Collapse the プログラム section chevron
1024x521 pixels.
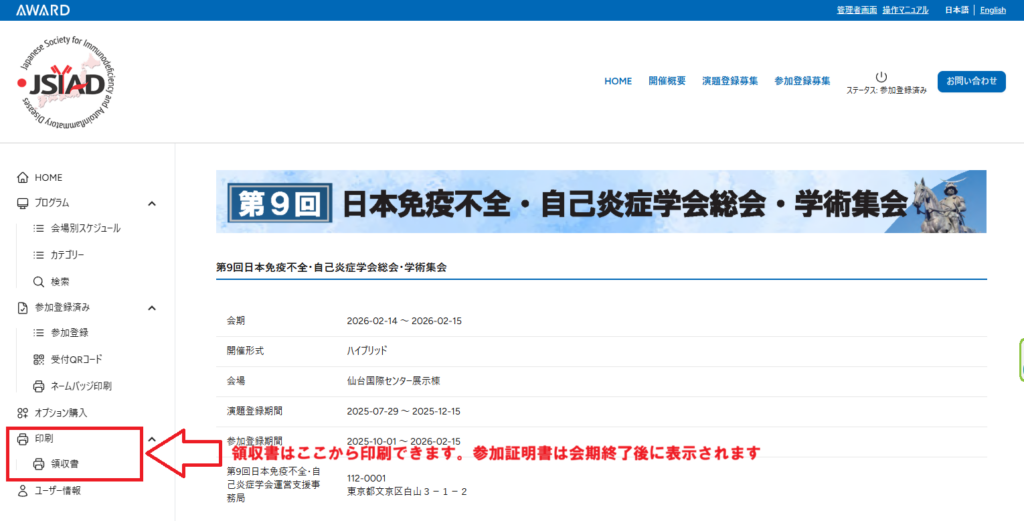(152, 204)
